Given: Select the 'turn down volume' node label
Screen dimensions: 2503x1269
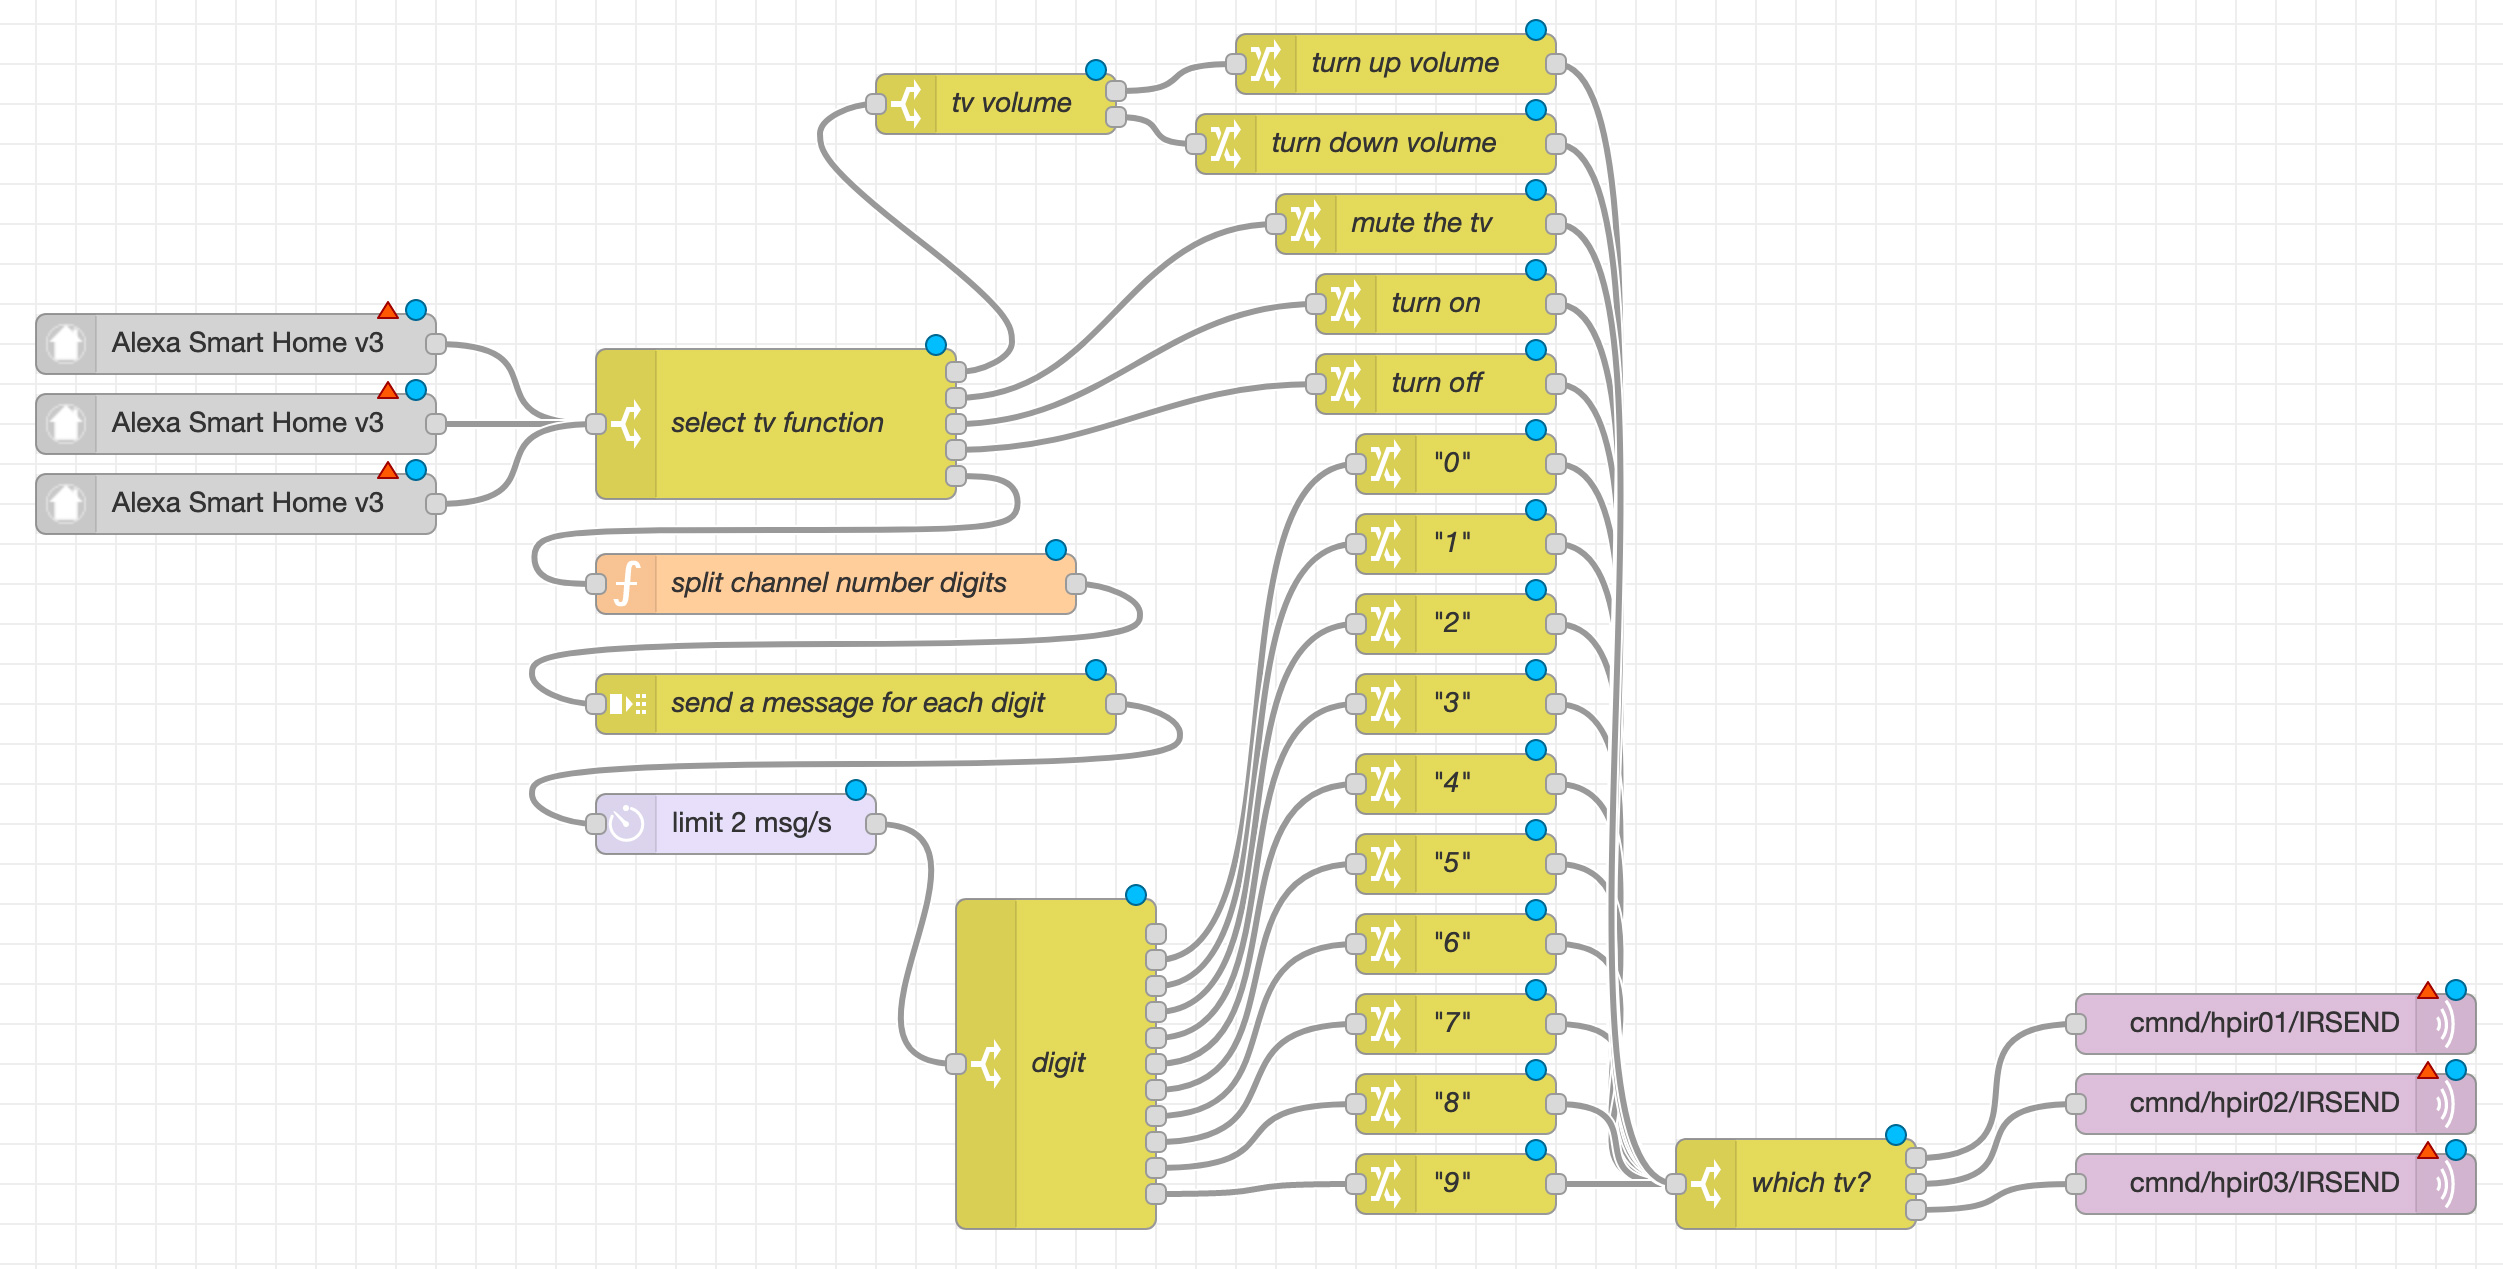Looking at the screenshot, I should [x=1383, y=144].
